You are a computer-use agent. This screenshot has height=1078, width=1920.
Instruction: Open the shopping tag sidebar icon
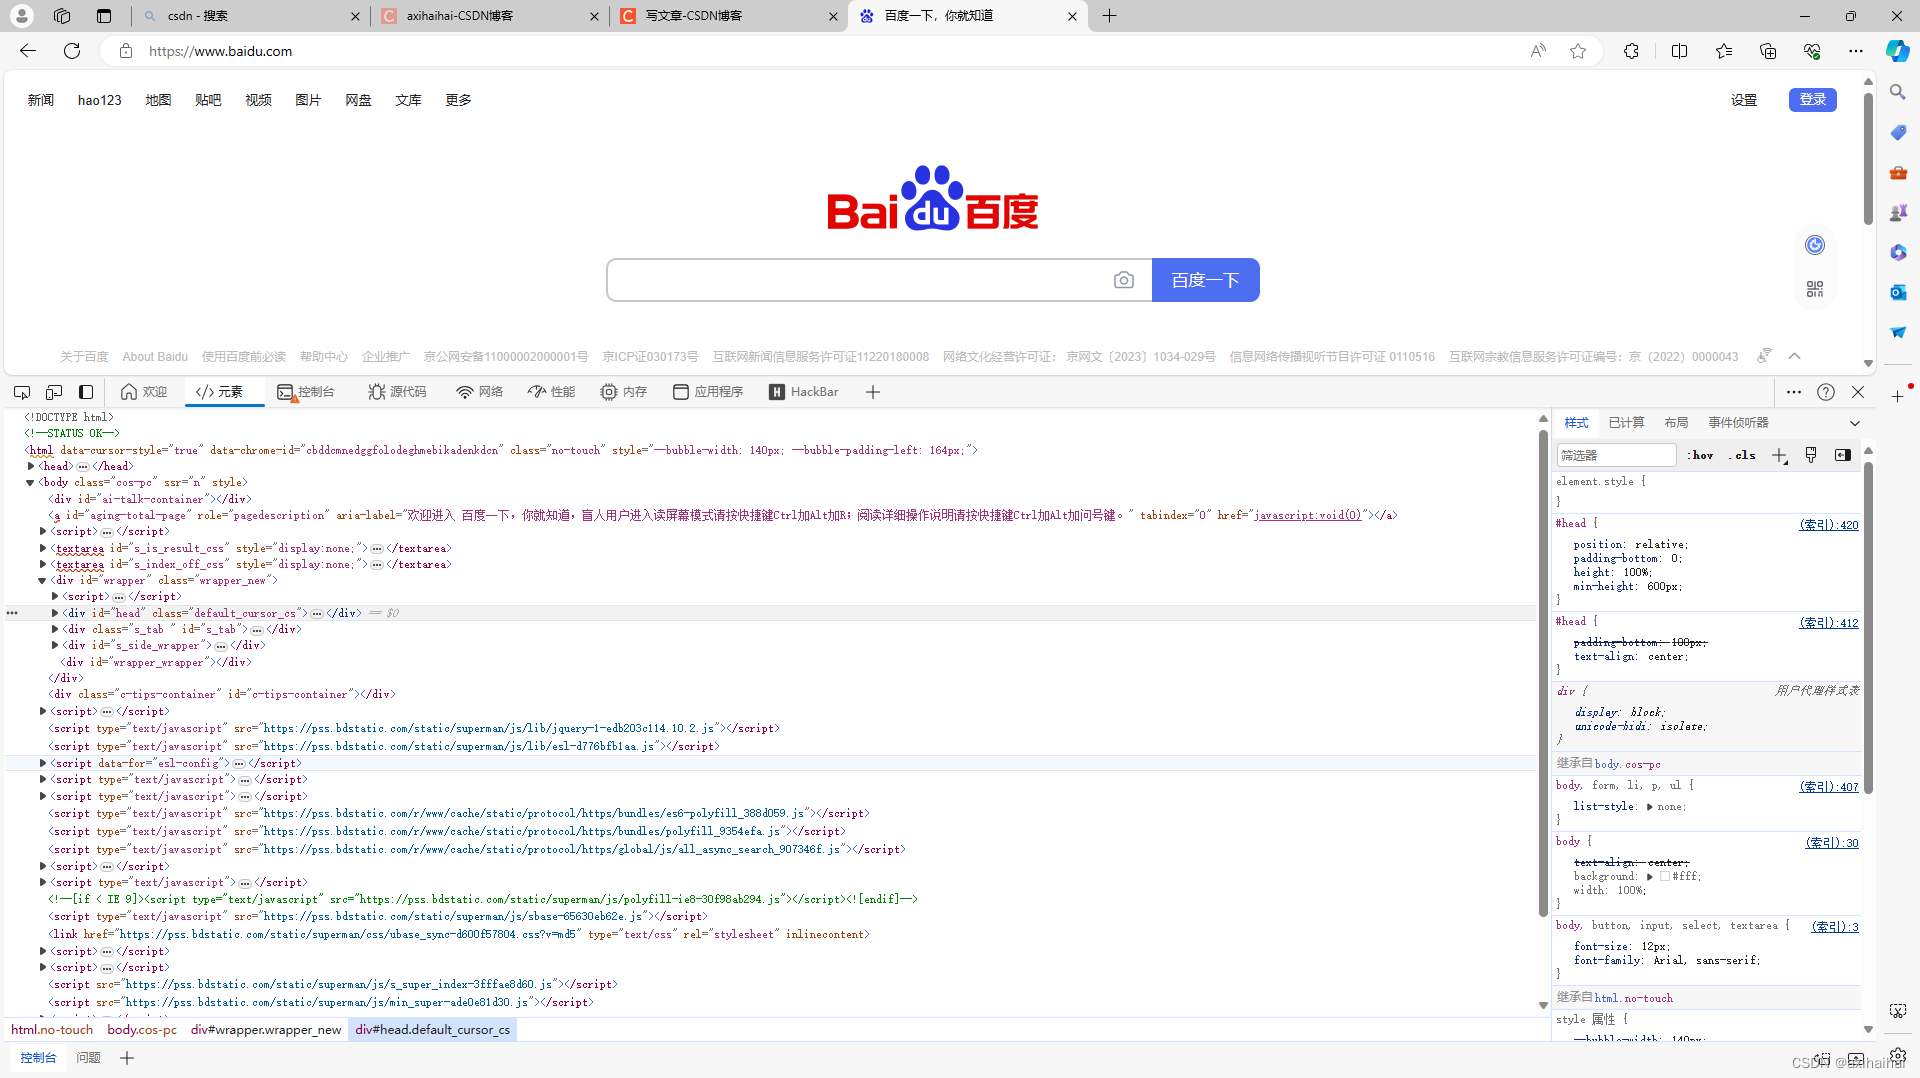pos(1898,132)
